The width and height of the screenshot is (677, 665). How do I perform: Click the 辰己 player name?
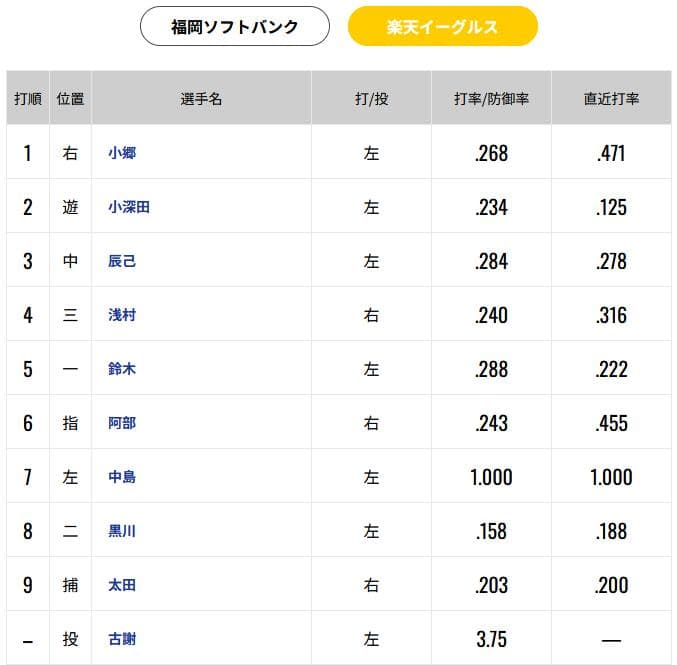(122, 261)
